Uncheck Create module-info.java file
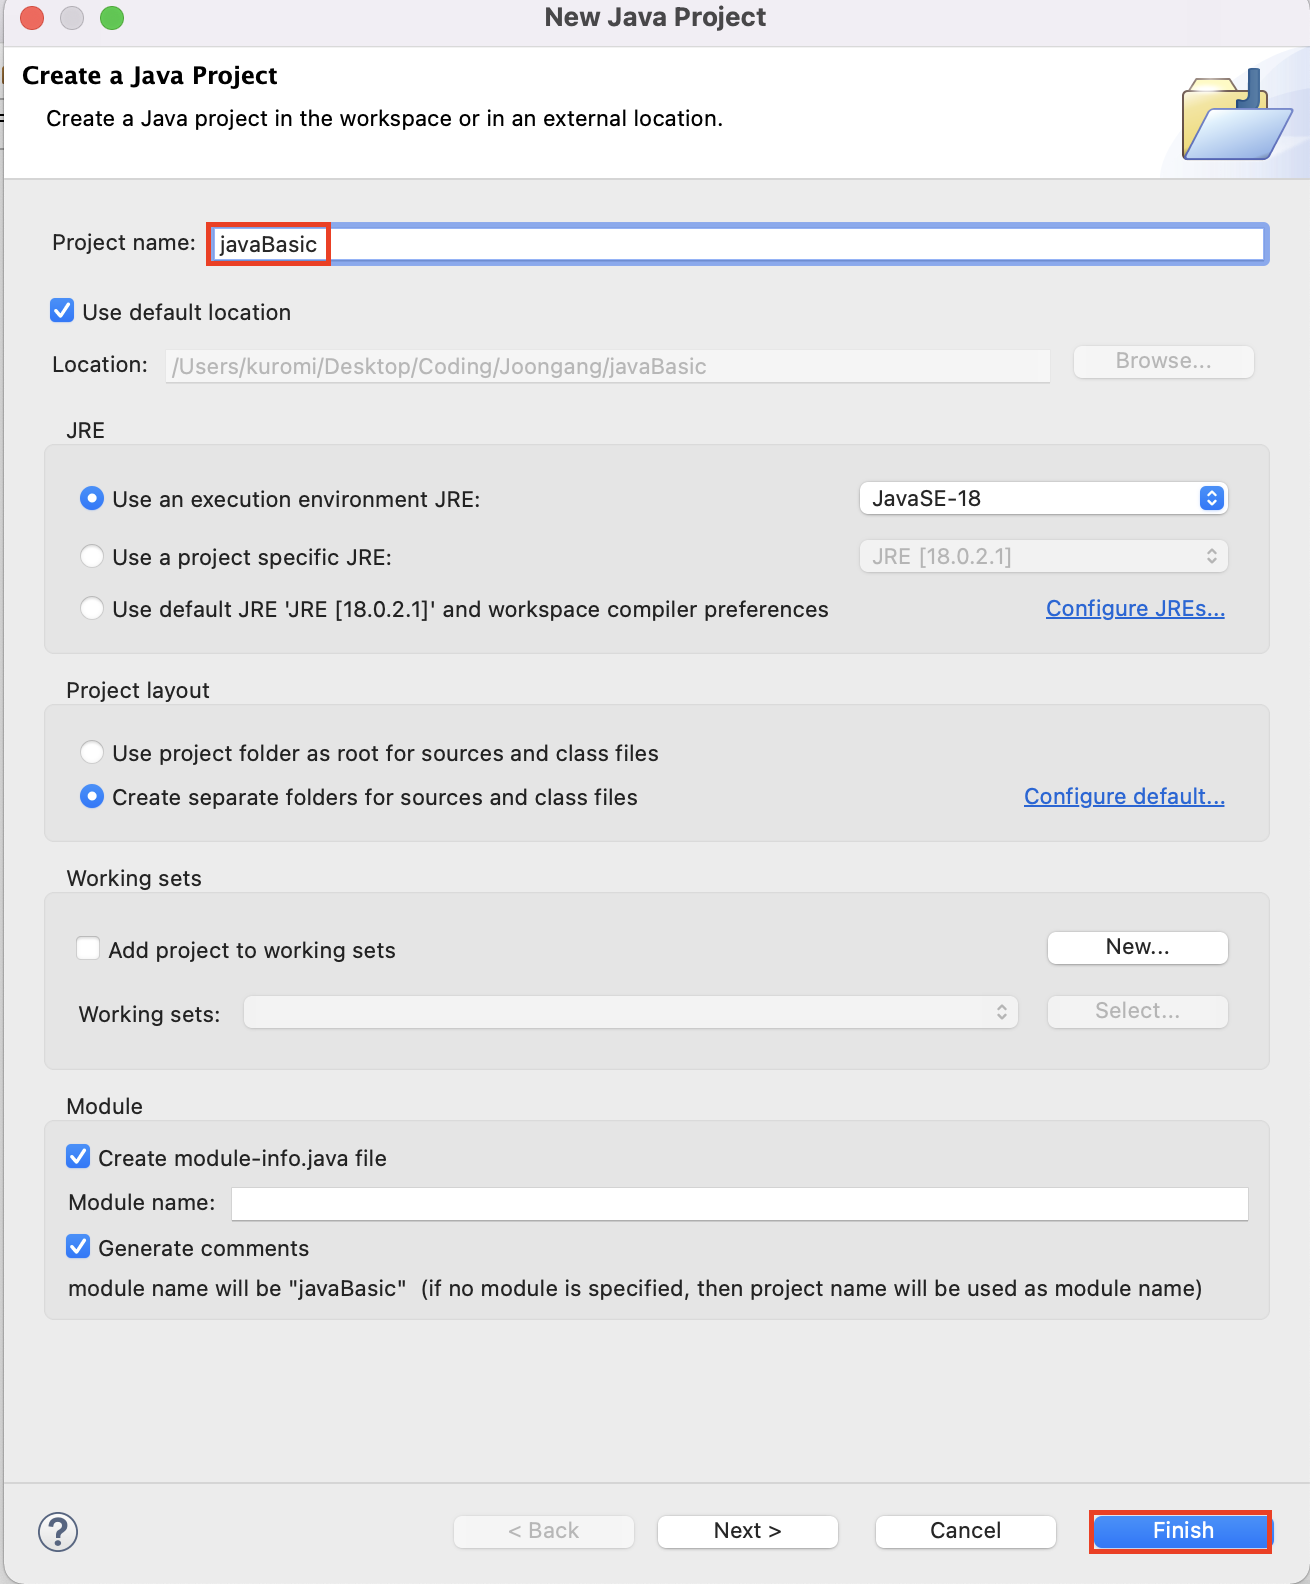Viewport: 1310px width, 1584px height. click(78, 1157)
